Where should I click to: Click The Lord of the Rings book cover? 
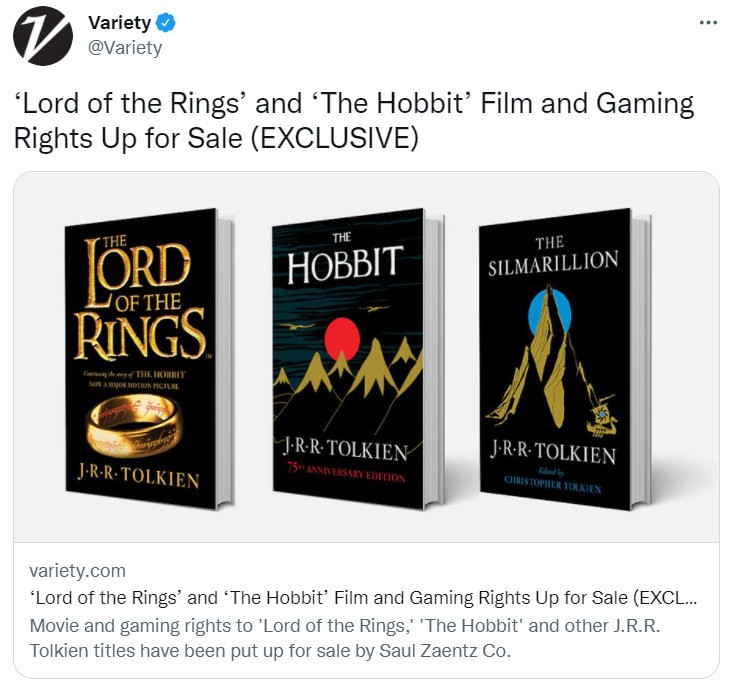[x=149, y=359]
